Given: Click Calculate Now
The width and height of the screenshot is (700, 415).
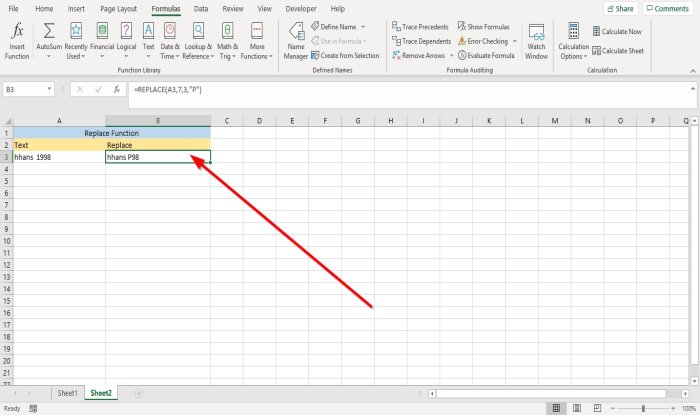Looking at the screenshot, I should click(x=617, y=31).
